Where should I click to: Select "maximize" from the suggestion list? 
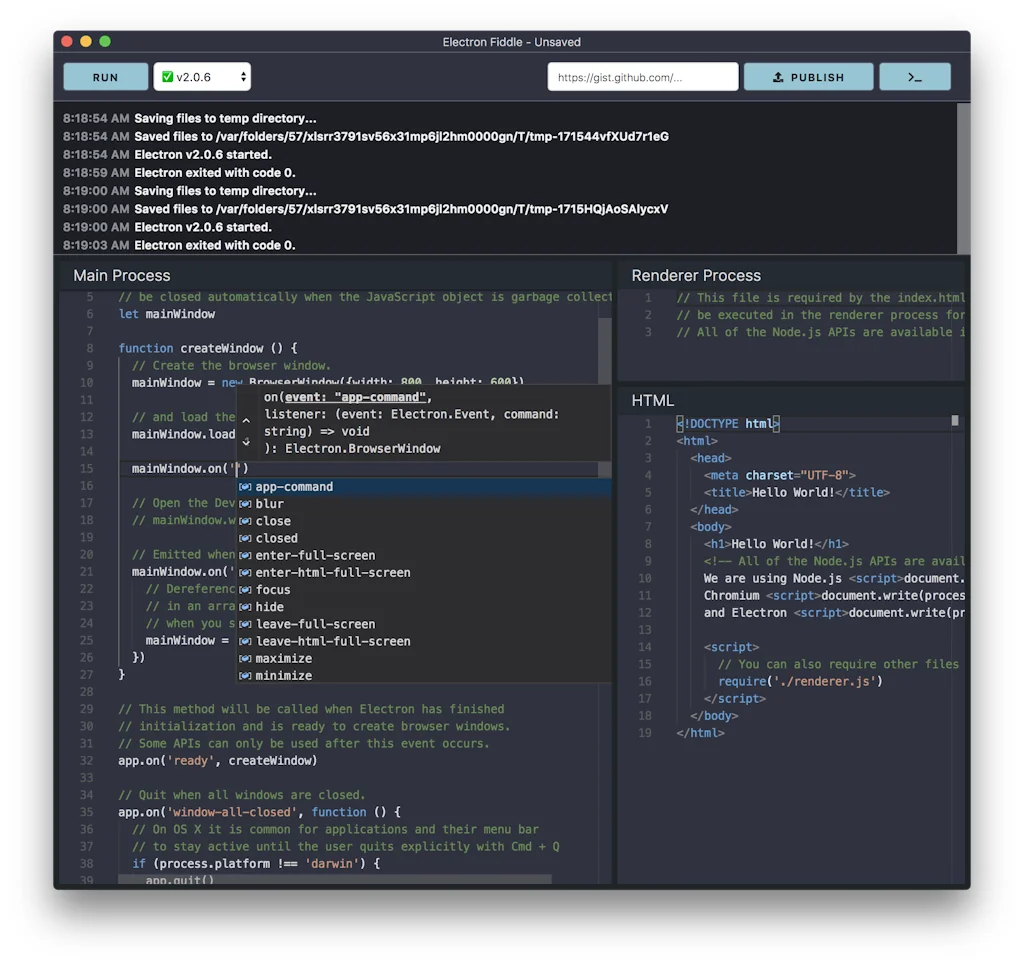click(x=289, y=658)
